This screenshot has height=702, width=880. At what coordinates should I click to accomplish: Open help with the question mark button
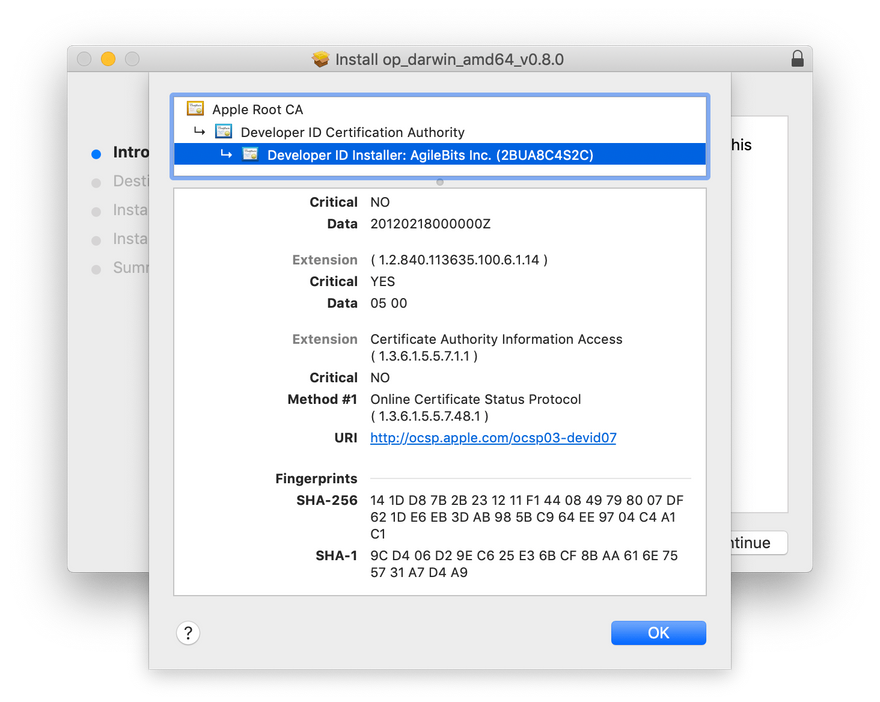[x=188, y=633]
